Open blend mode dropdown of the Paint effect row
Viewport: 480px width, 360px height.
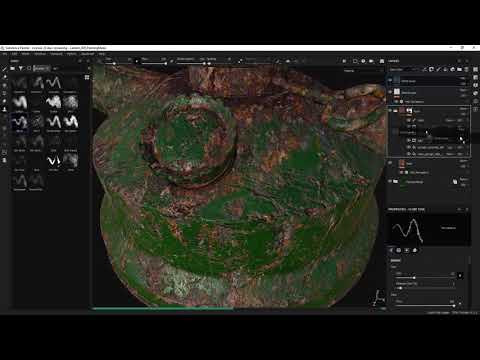point(451,120)
